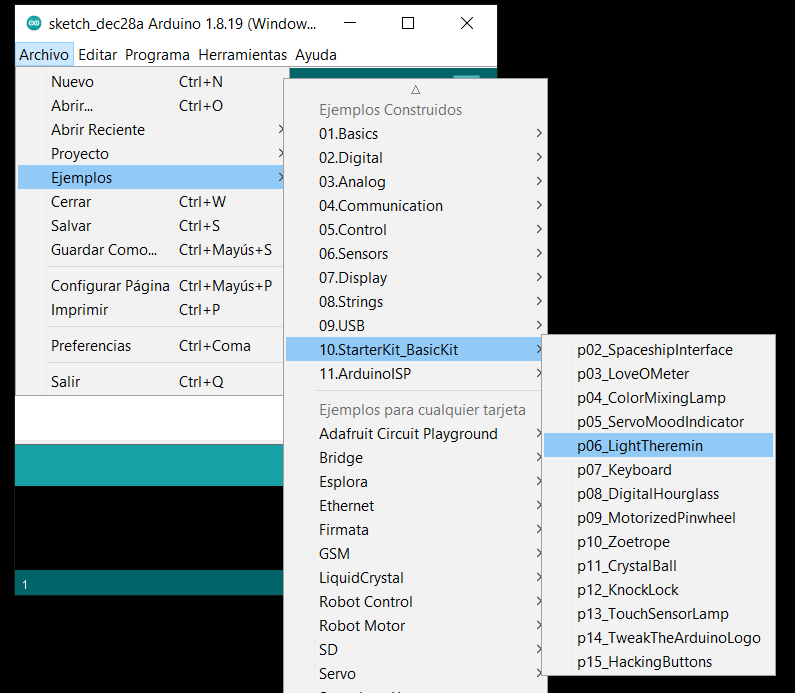Image resolution: width=795 pixels, height=693 pixels.
Task: Expand Esplora library examples
Action: coord(416,482)
